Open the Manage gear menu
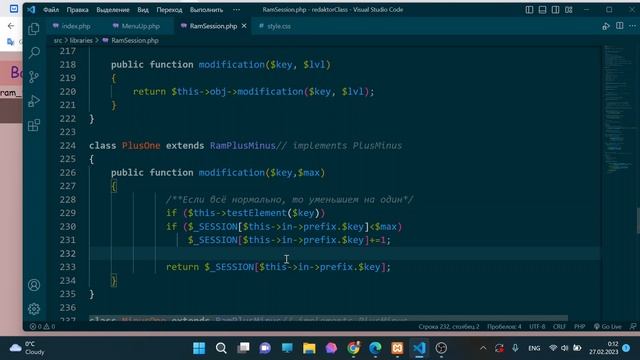 34,309
